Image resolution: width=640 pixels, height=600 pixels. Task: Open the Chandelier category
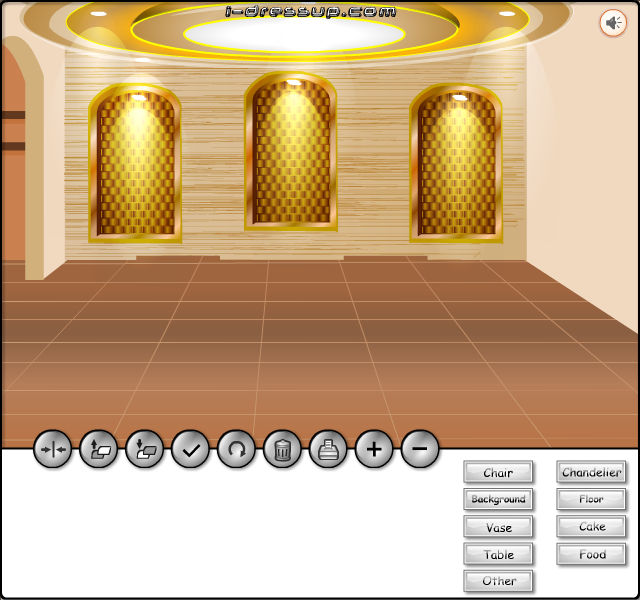[591, 472]
